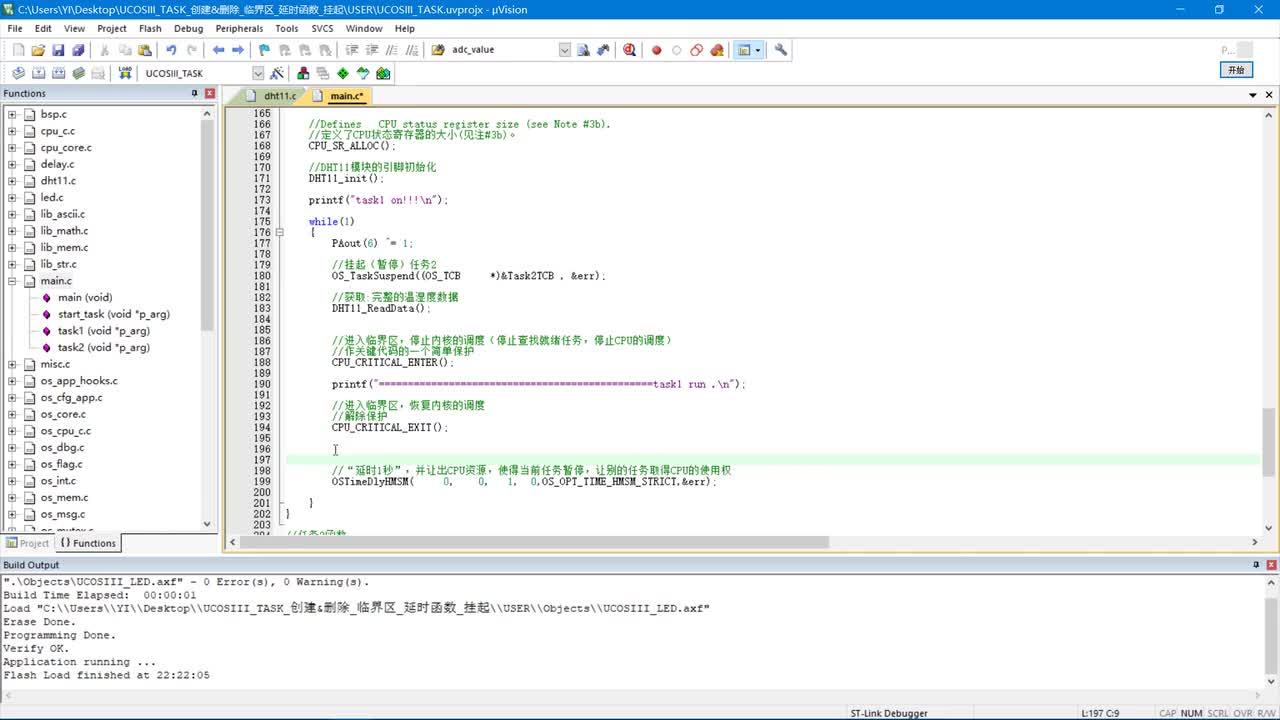Screen dimensions: 1280x720
Task: Toggle the window layout icon
Action: (744, 50)
